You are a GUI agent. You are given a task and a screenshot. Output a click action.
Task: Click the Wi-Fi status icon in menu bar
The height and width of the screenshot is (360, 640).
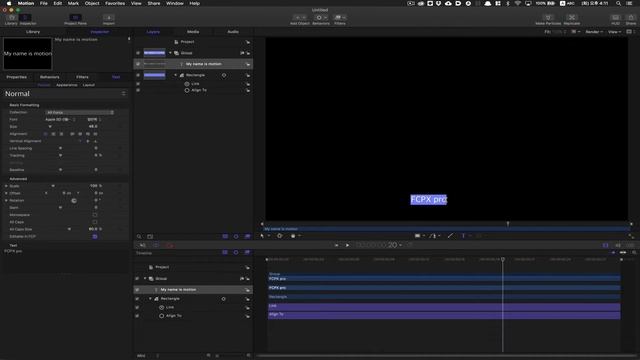tap(518, 3)
